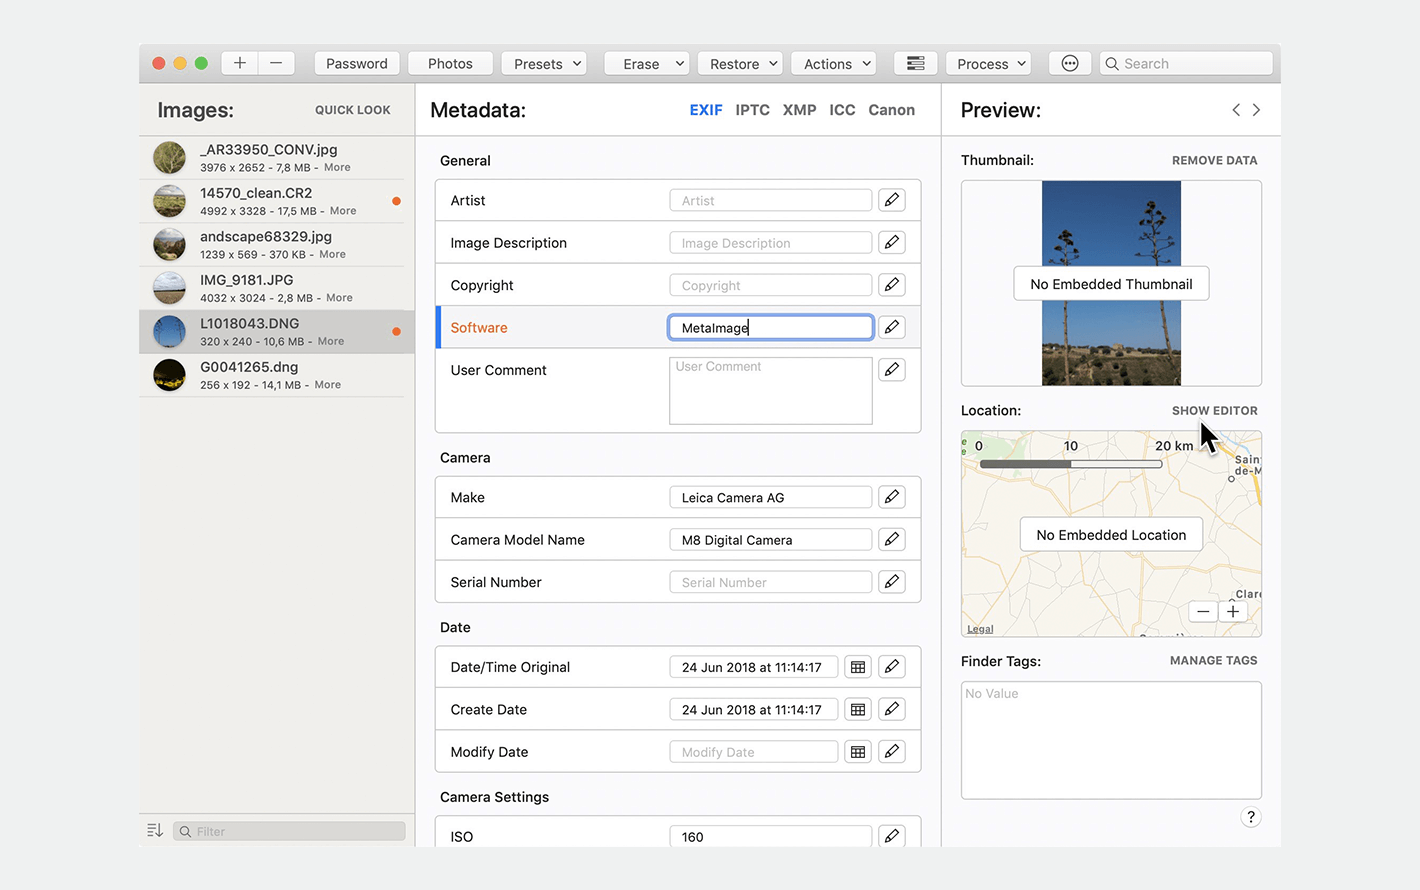
Task: Open calendar picker for Date/Time Original
Action: (858, 667)
